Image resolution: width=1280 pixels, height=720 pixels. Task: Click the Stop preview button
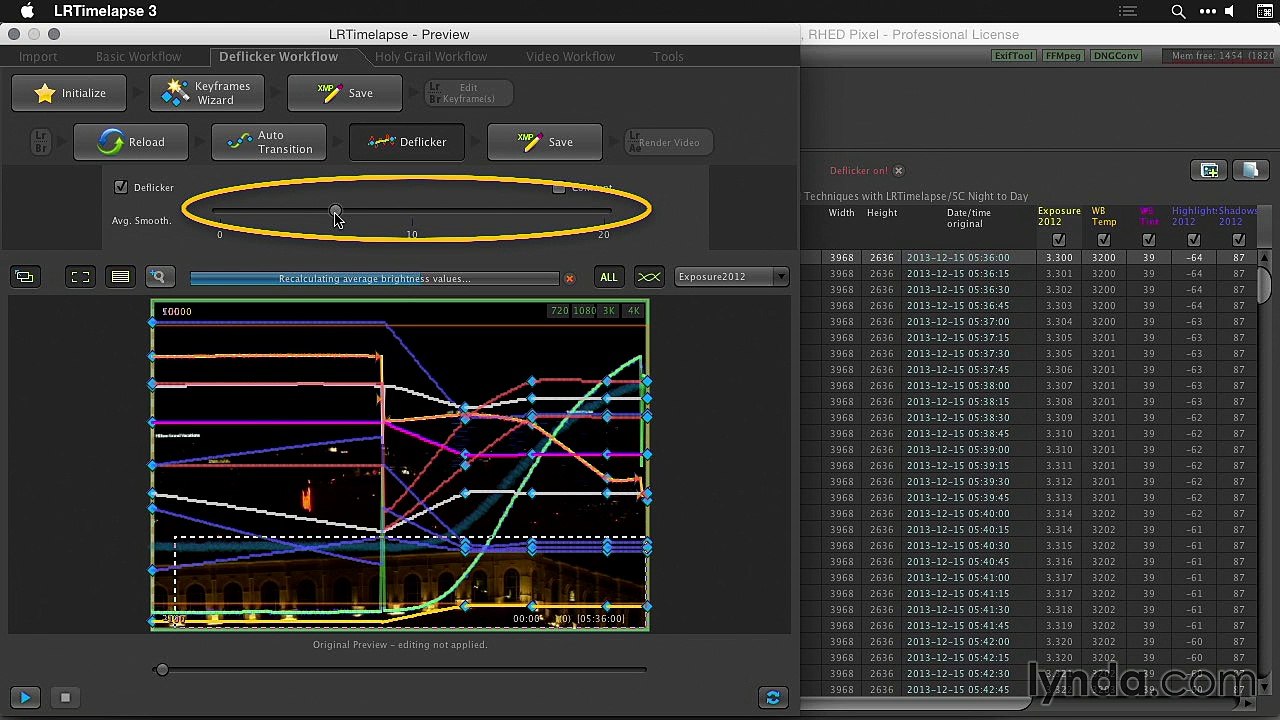point(65,697)
